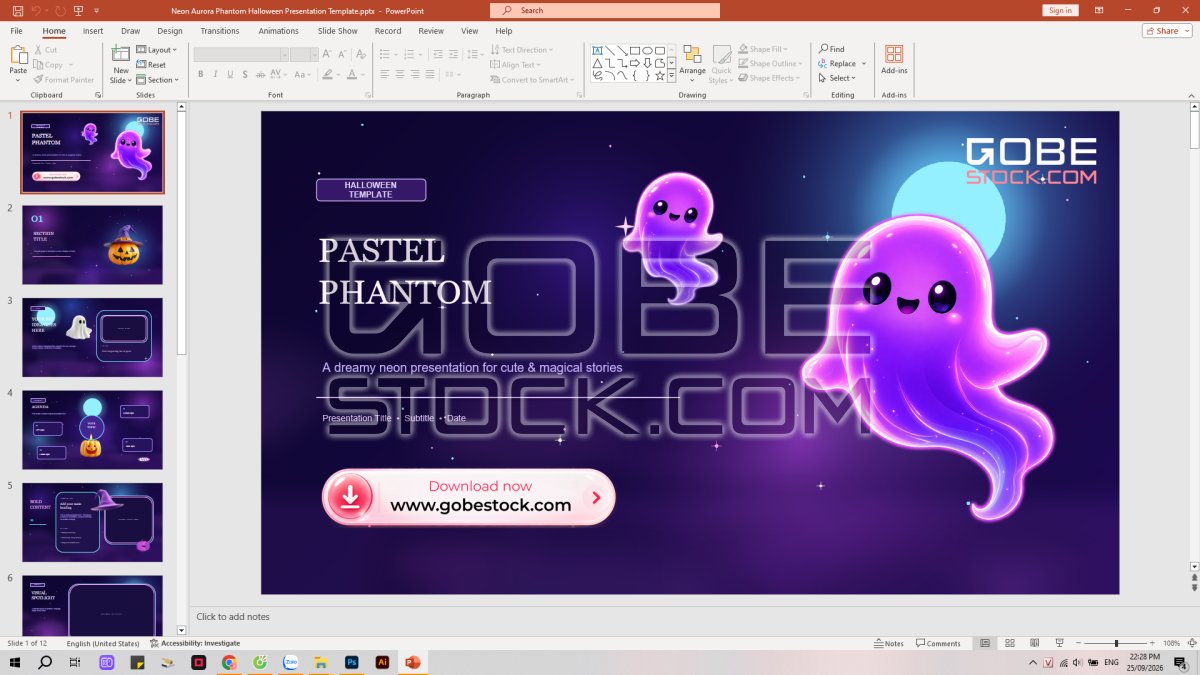Image resolution: width=1200 pixels, height=675 pixels.
Task: Open the Review tab
Action: tap(431, 31)
